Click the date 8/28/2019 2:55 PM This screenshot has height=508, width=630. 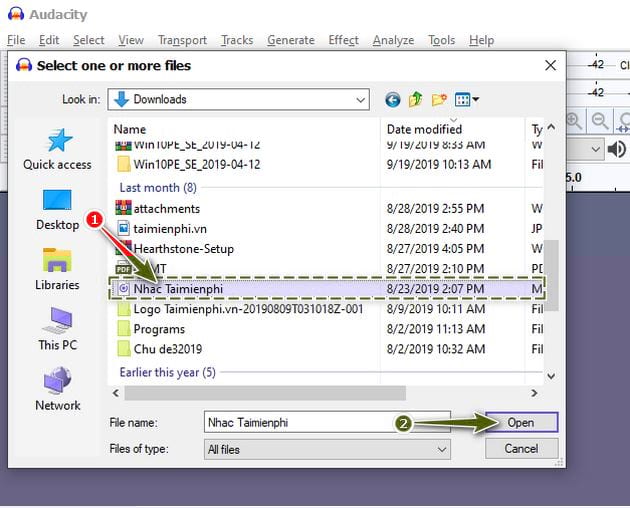tap(435, 209)
